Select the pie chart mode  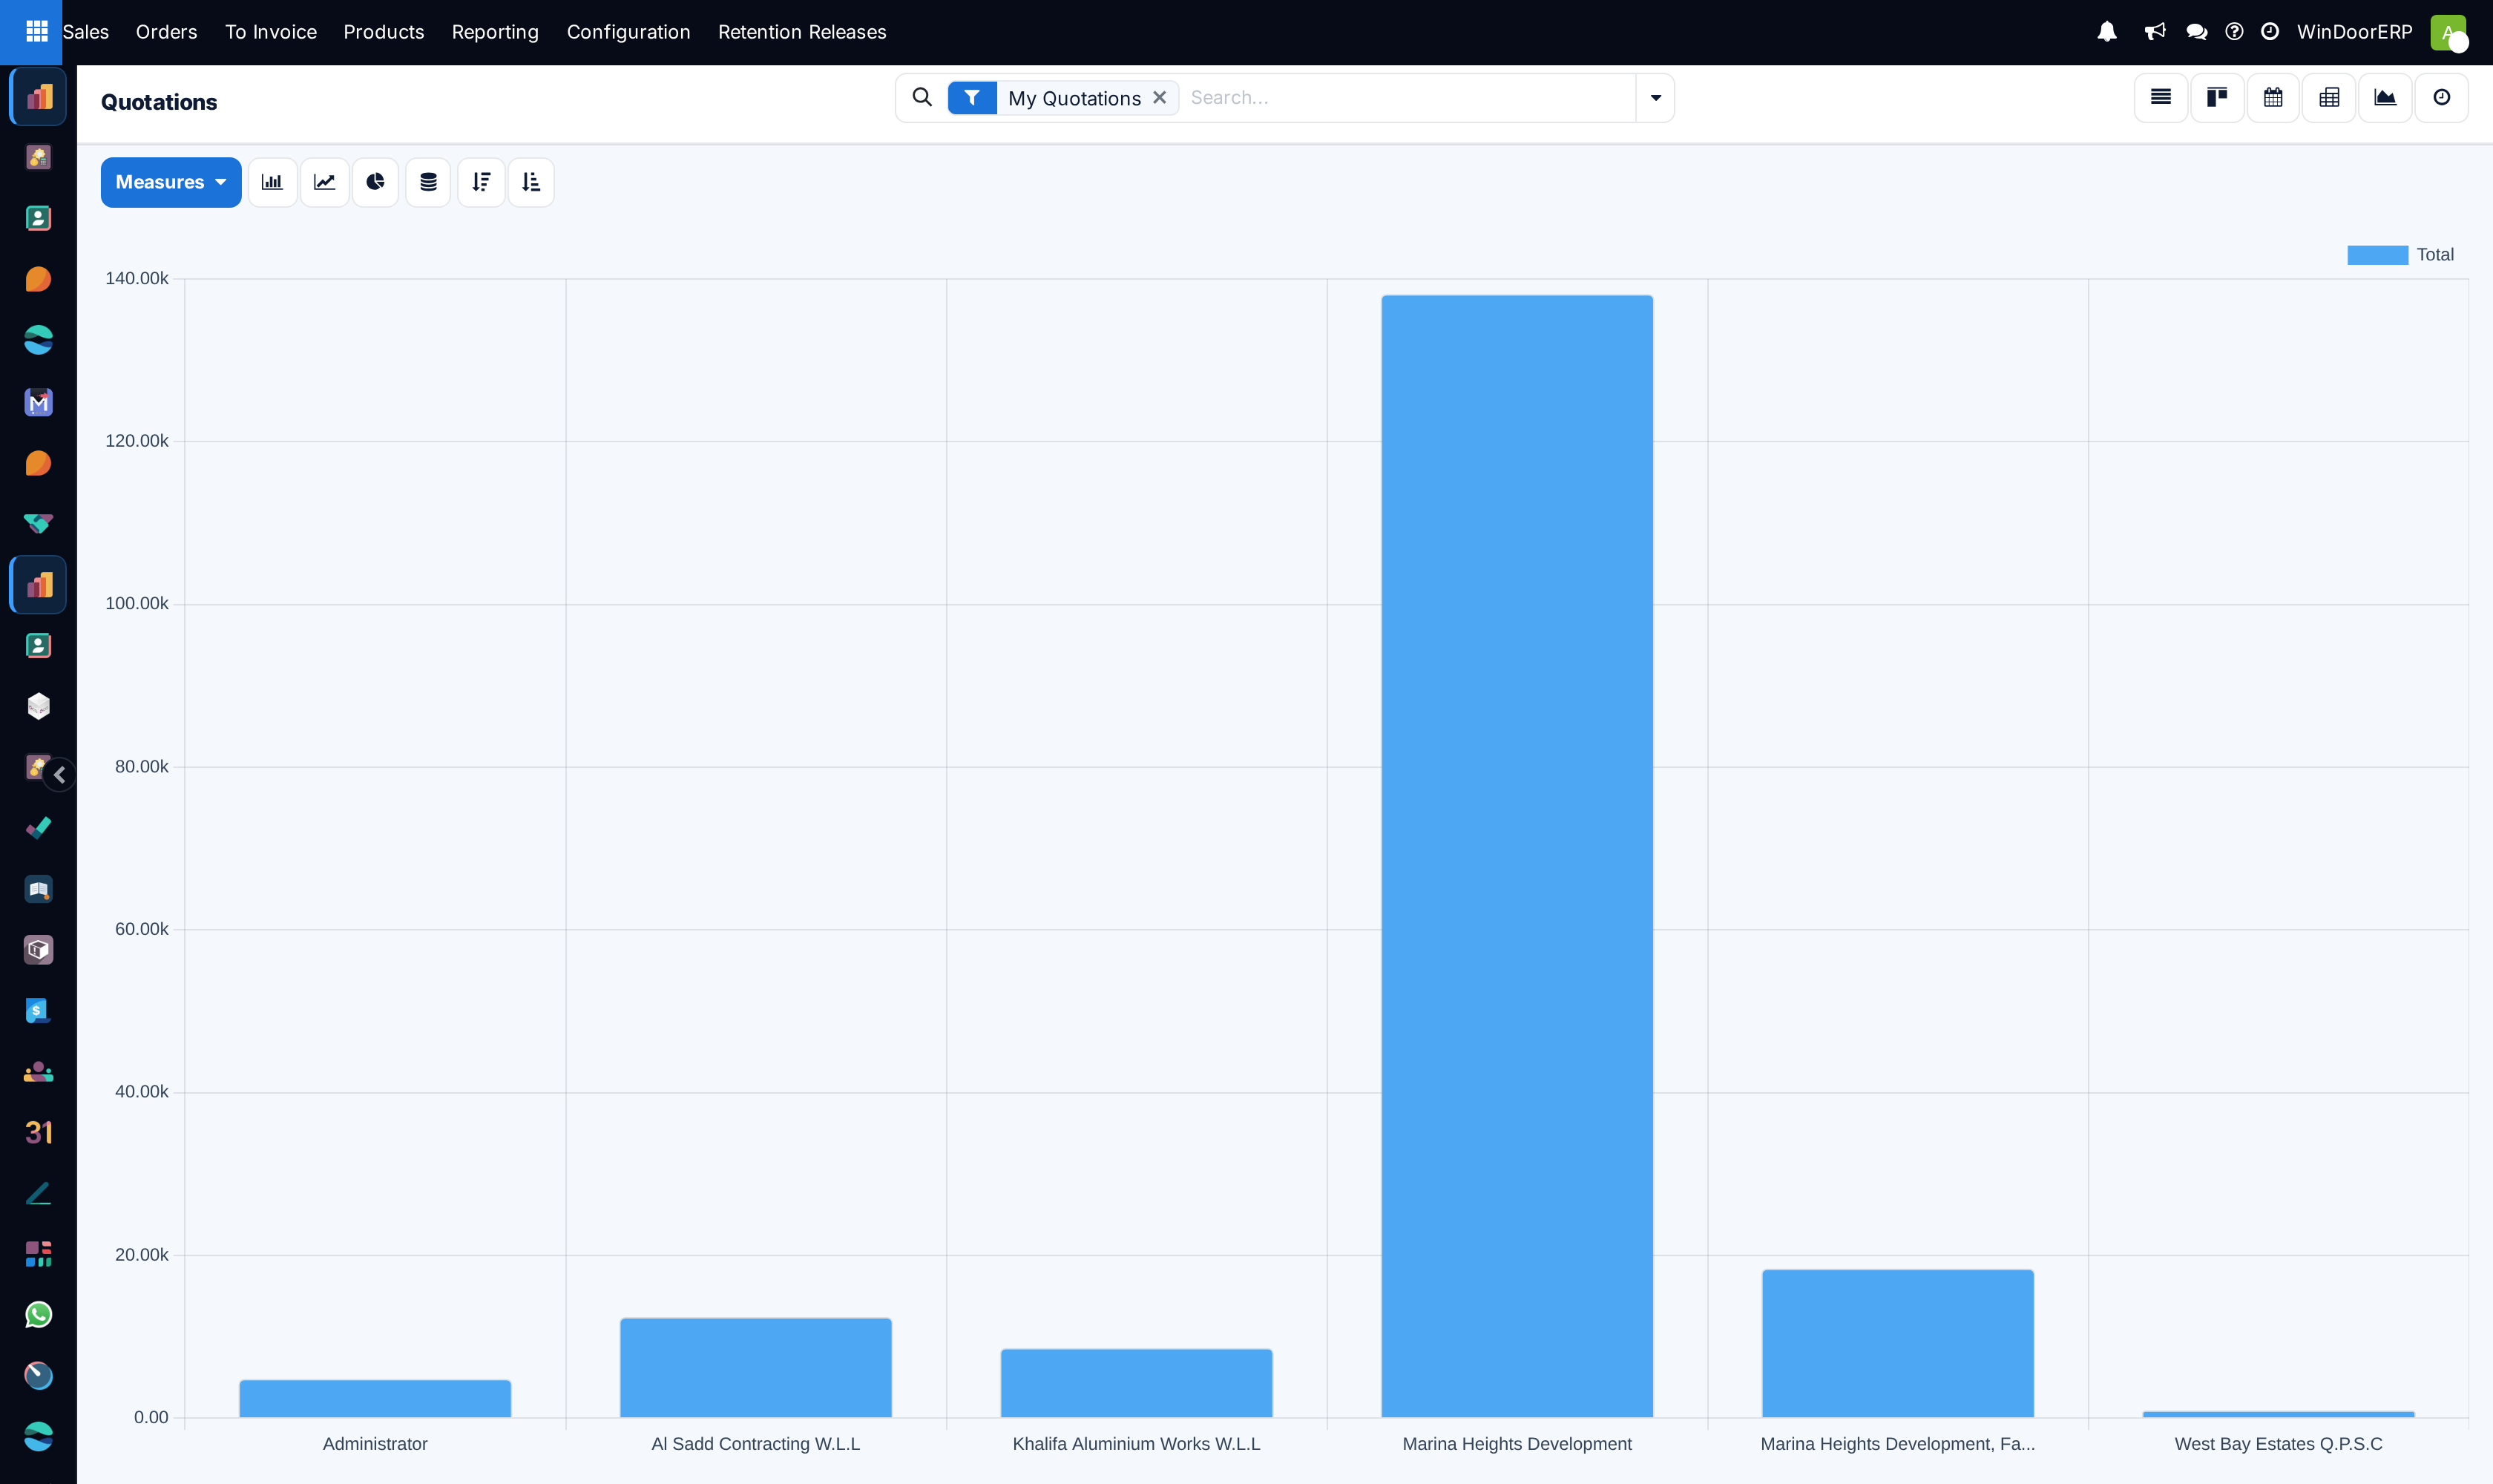pos(376,182)
